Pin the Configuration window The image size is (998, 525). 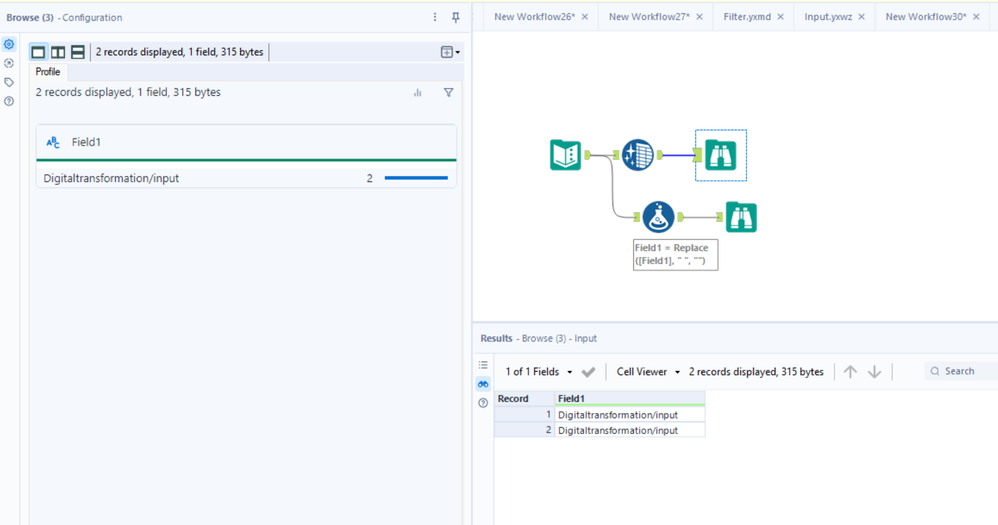456,17
